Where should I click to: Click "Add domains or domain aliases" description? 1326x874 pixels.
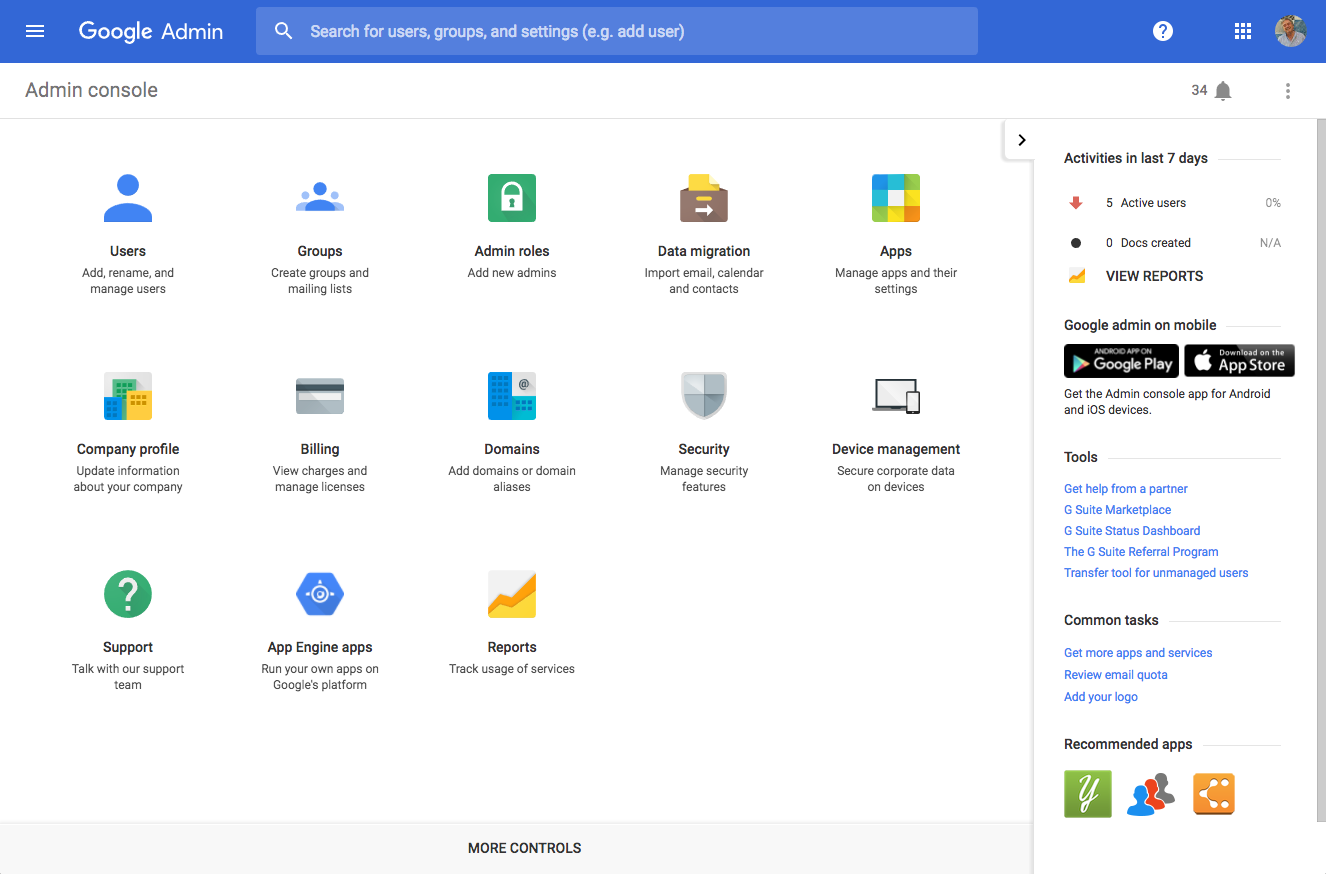tap(512, 479)
